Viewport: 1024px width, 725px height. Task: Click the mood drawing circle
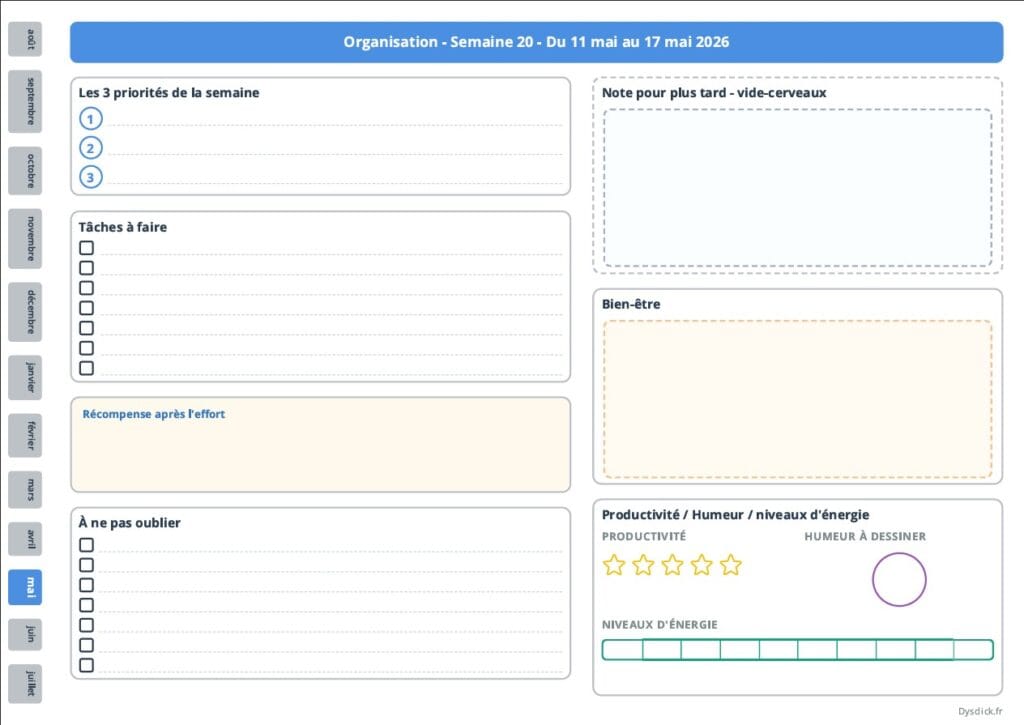[899, 579]
